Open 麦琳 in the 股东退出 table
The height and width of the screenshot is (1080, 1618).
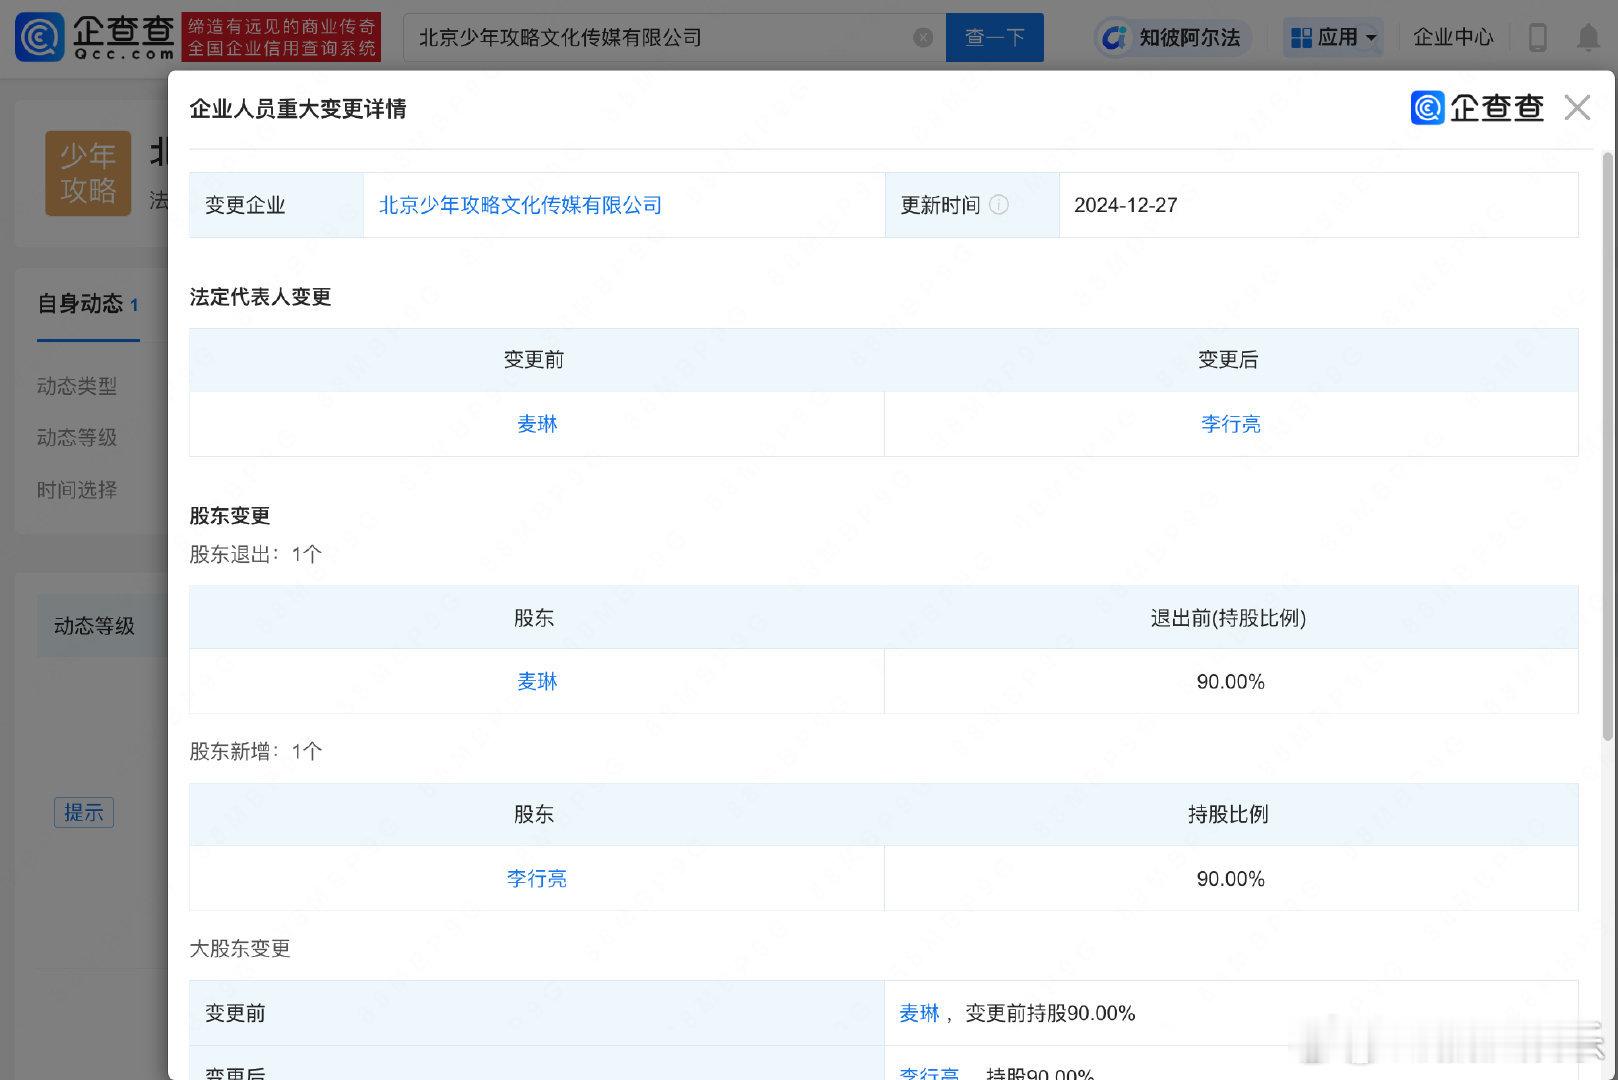537,681
